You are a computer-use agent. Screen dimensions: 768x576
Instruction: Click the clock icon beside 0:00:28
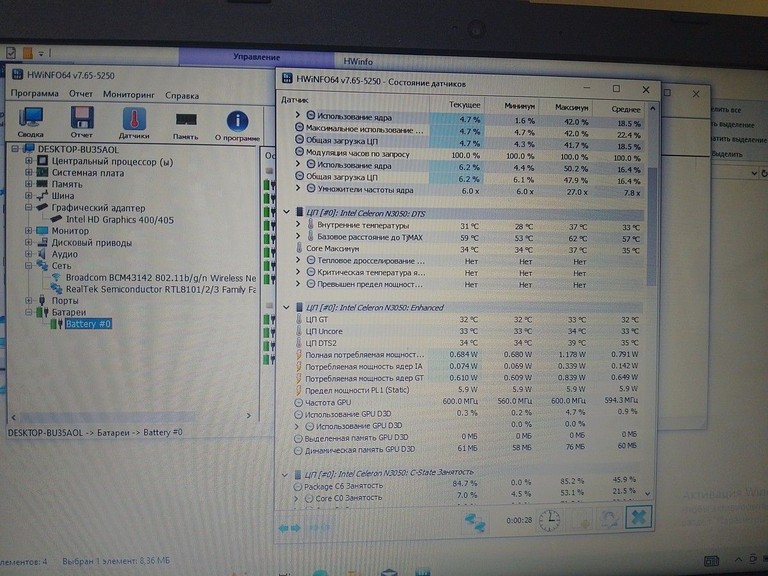point(550,520)
